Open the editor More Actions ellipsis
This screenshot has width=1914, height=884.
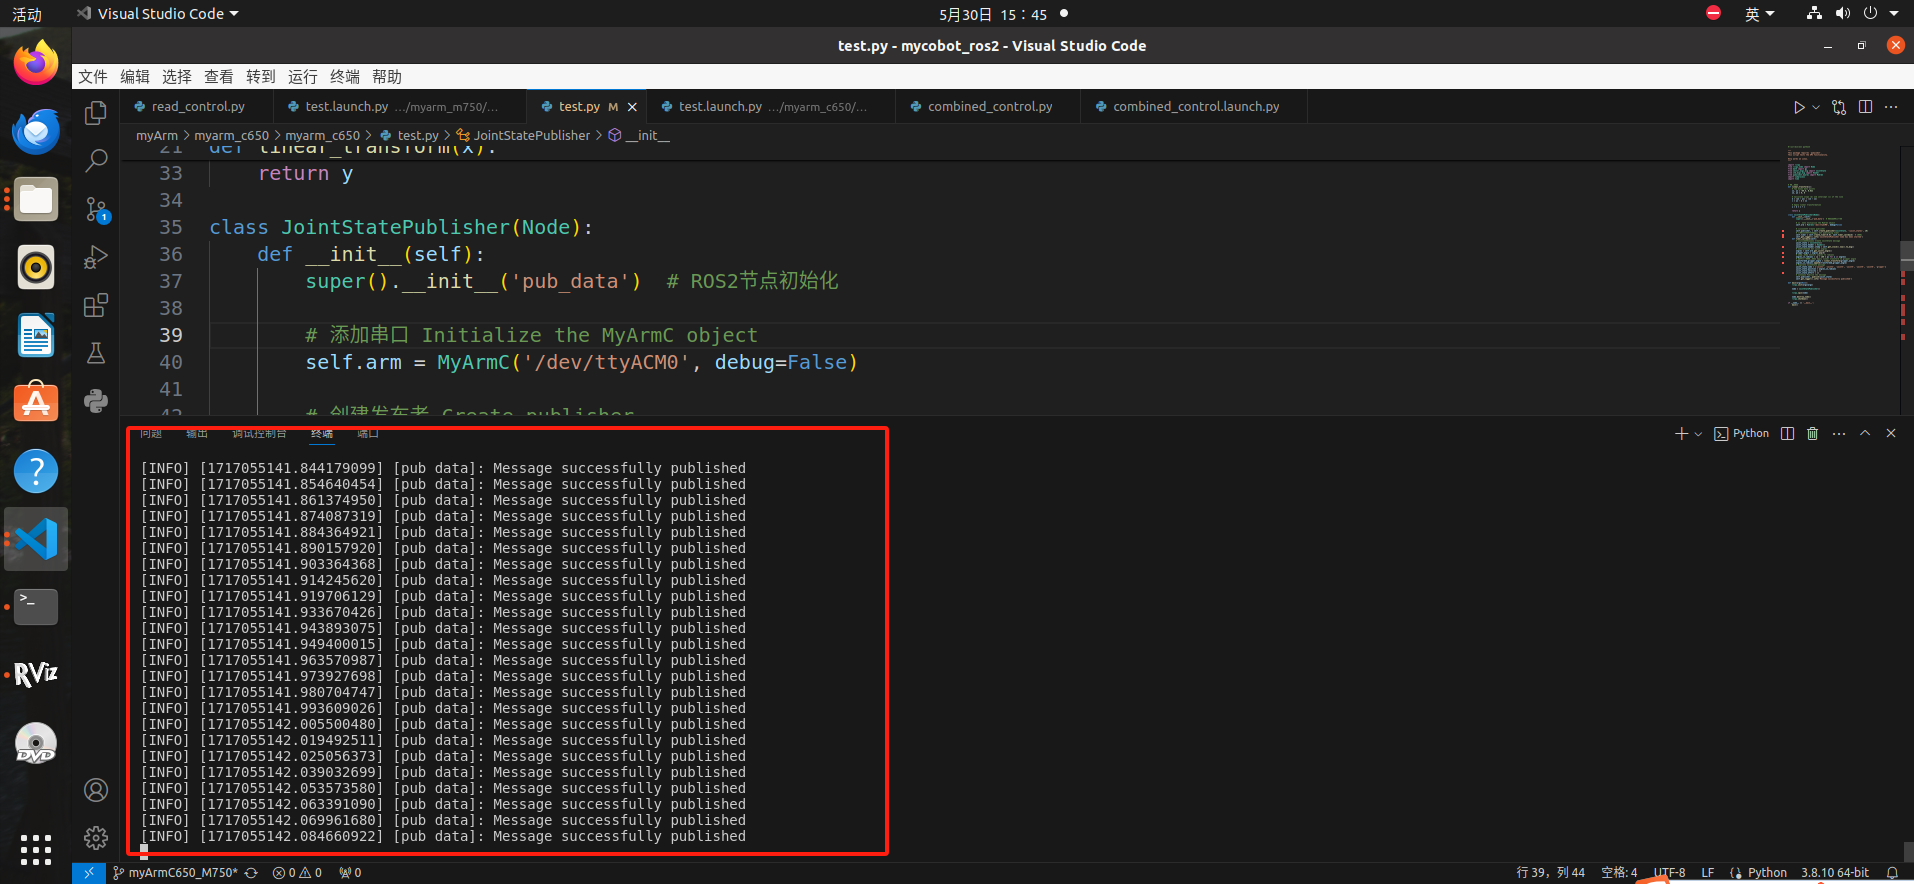coord(1891,107)
